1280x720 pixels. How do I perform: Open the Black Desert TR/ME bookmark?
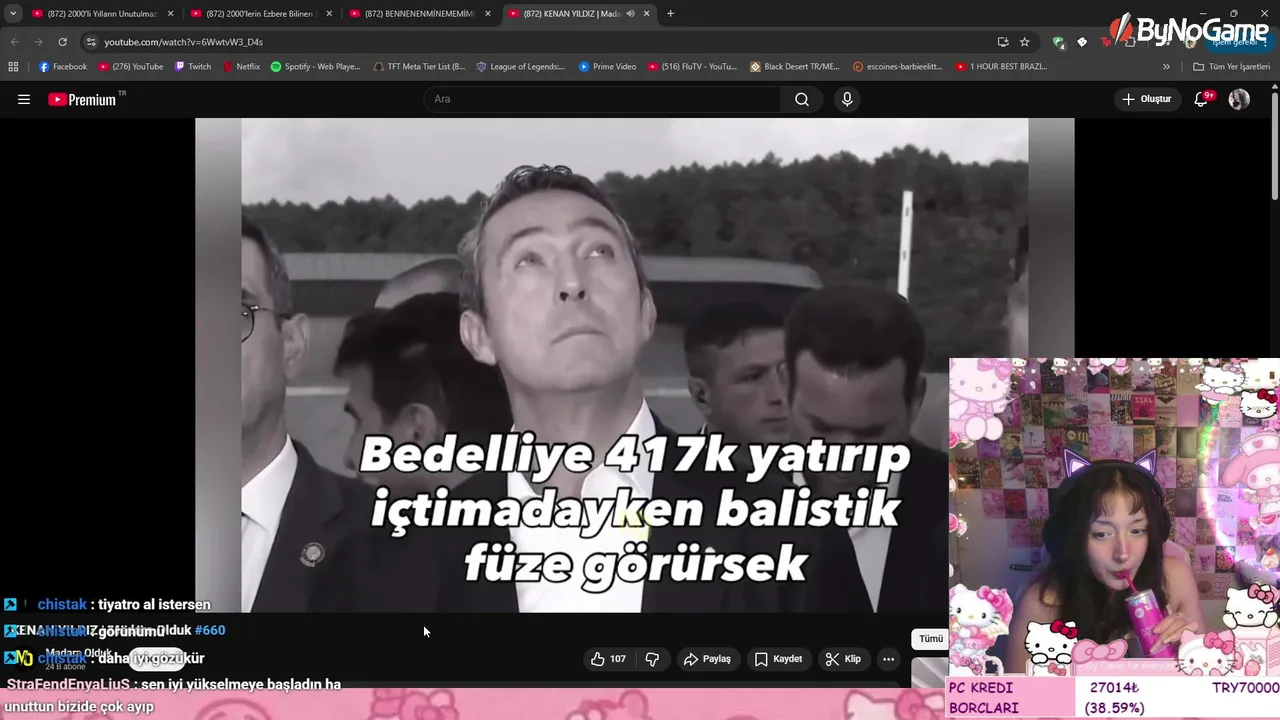795,67
